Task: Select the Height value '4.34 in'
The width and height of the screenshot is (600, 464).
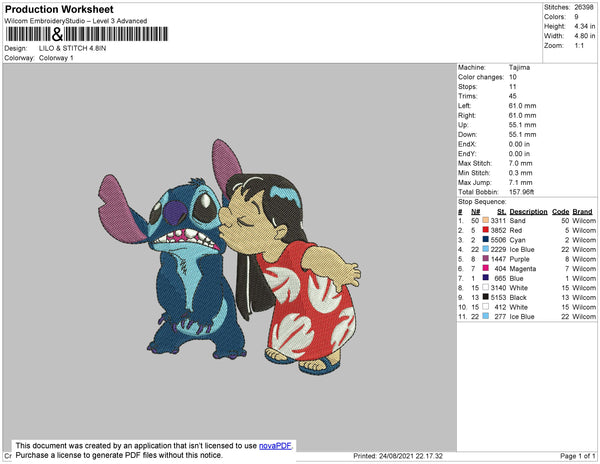Action: pyautogui.click(x=585, y=26)
